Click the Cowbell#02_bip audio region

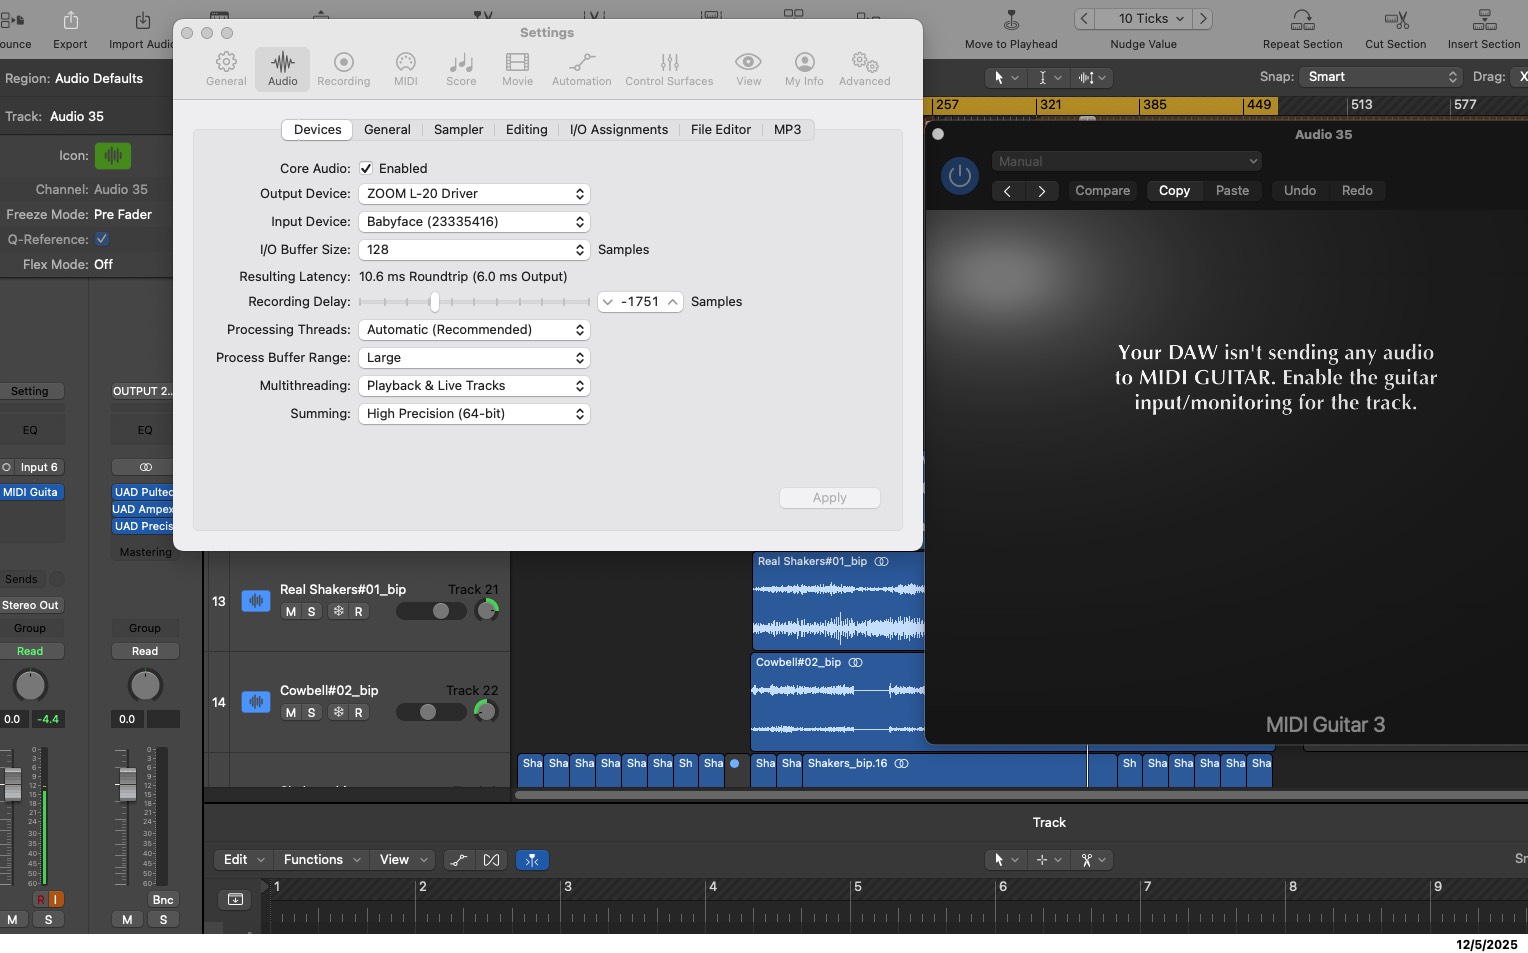(837, 700)
